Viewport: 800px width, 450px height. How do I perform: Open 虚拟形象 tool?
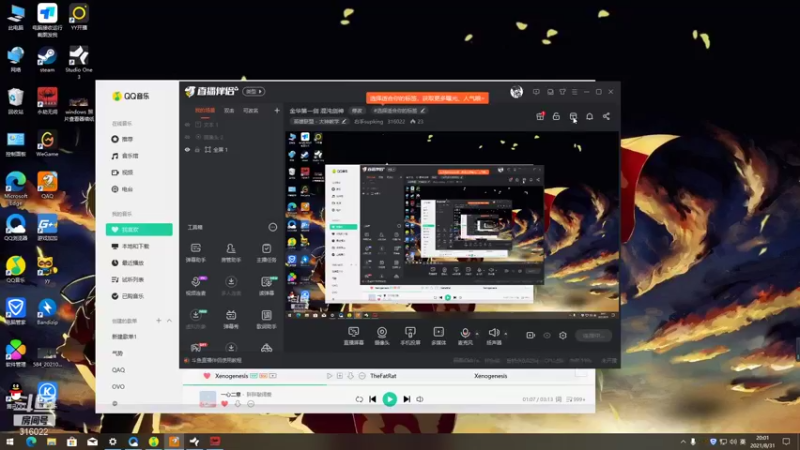[x=196, y=319]
